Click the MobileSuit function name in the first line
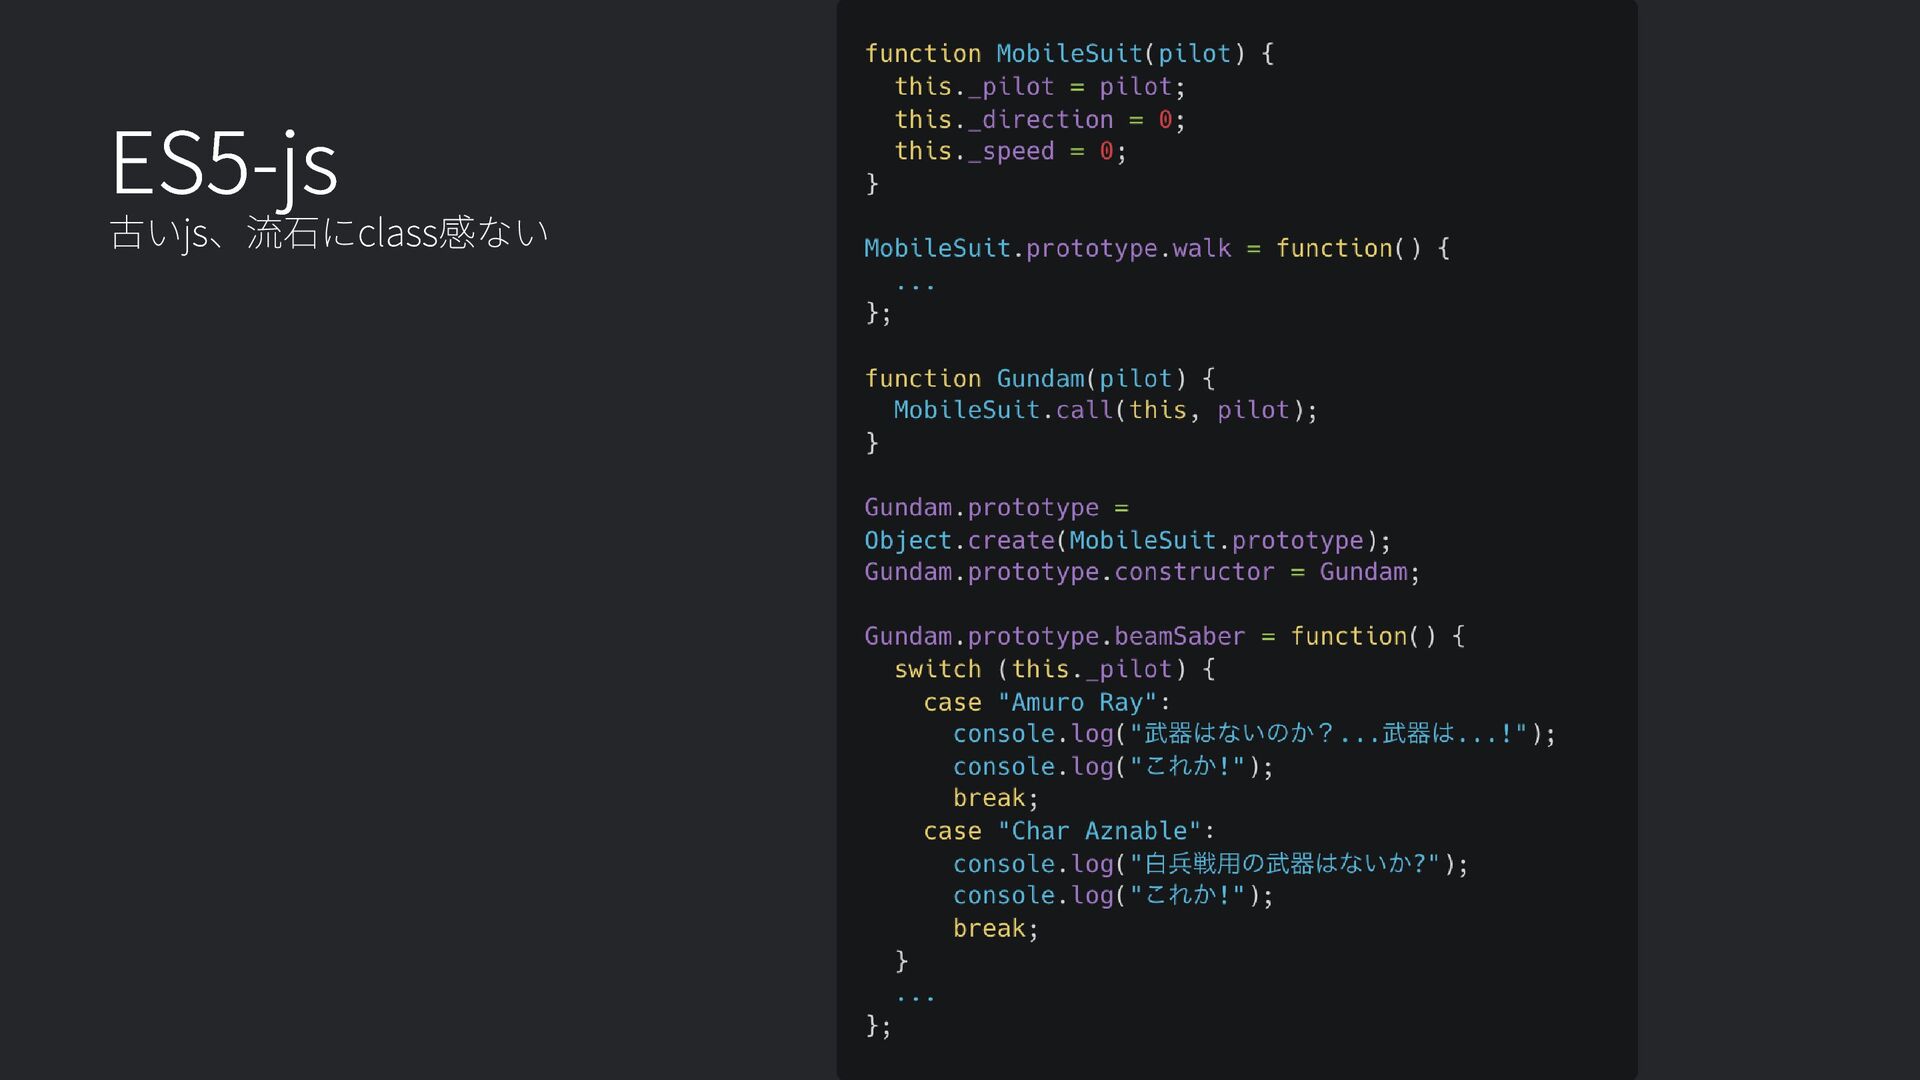Image resolution: width=1920 pixels, height=1080 pixels. click(x=1068, y=54)
